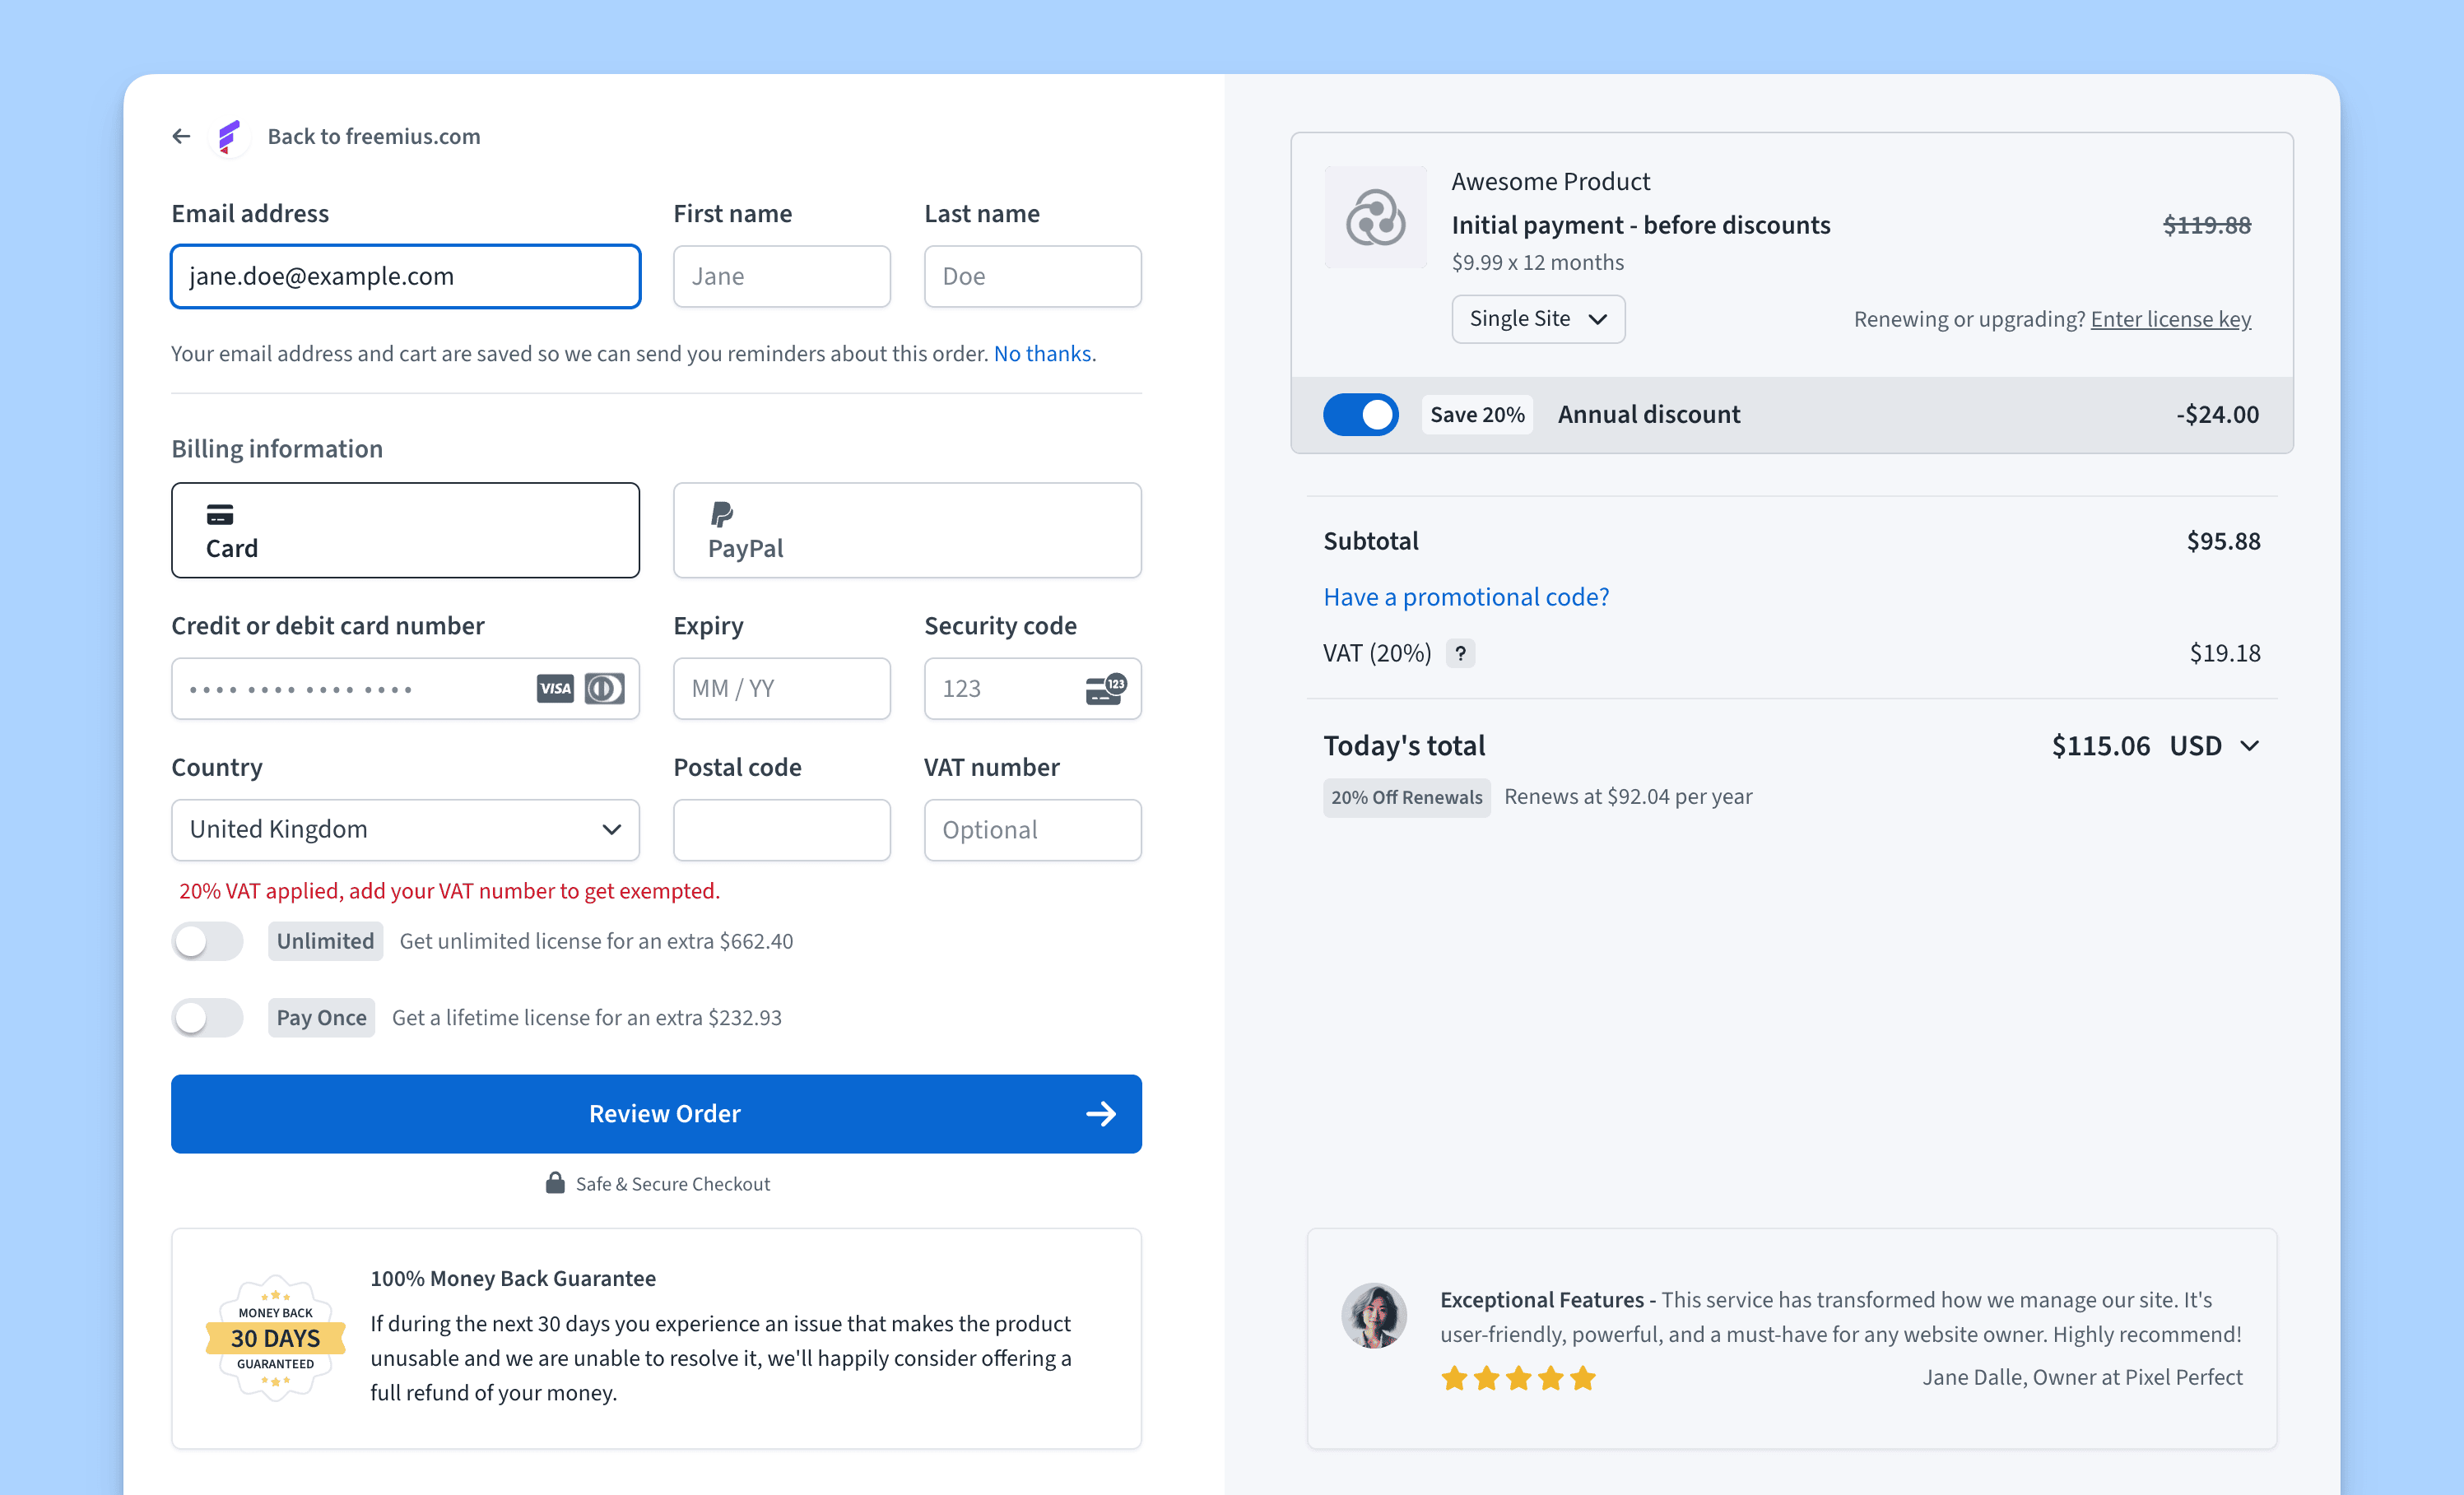Enable the Unlimited license toggle
The height and width of the screenshot is (1495, 2464).
[207, 941]
